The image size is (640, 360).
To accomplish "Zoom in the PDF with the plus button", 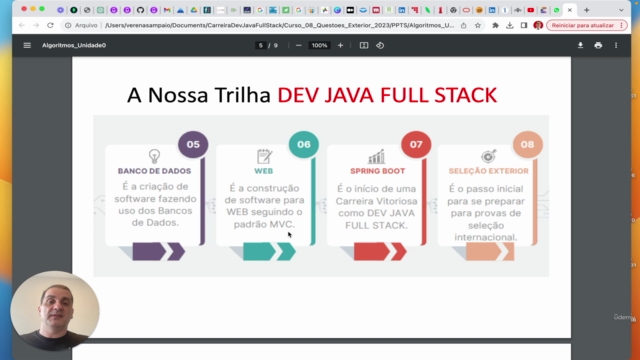I will (x=340, y=45).
